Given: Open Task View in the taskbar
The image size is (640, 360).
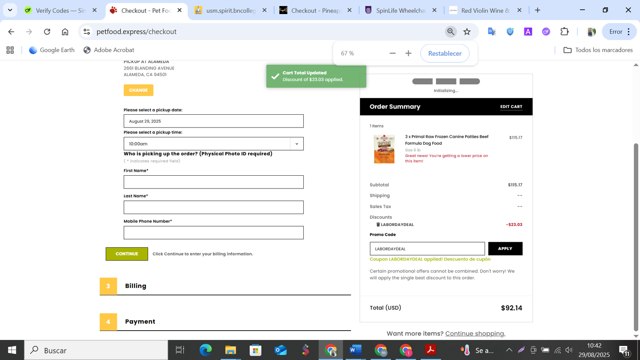Looking at the screenshot, I should [x=180, y=350].
